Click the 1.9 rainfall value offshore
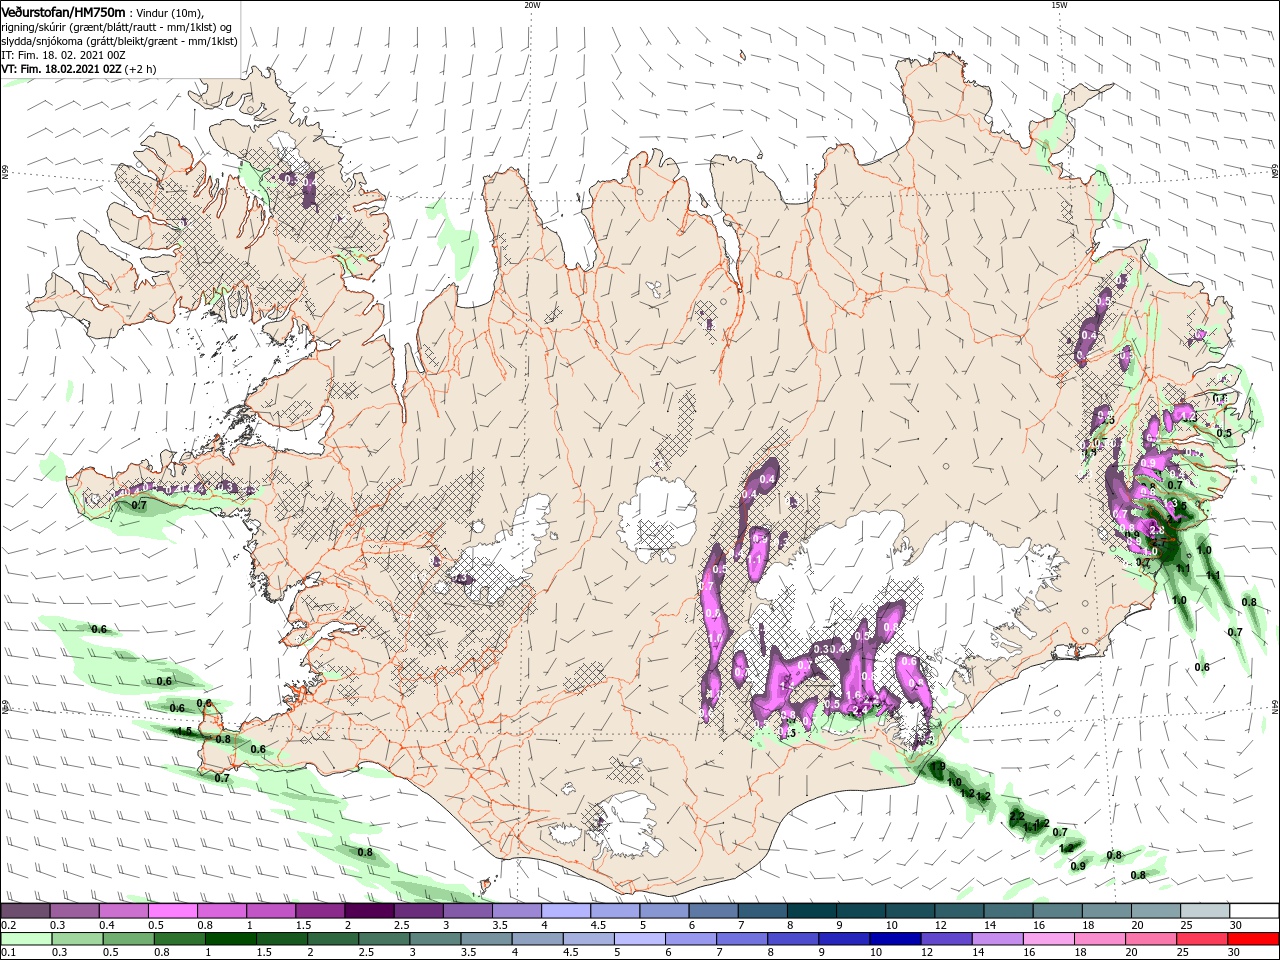Image resolution: width=1280 pixels, height=960 pixels. (937, 767)
